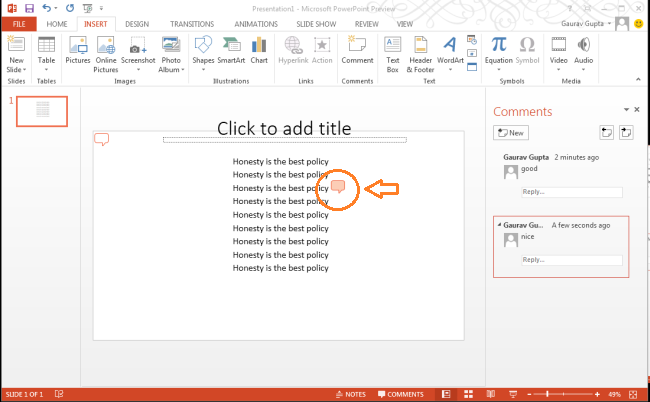650x402 pixels.
Task: Insert Date & Time small icon
Action: [472, 40]
